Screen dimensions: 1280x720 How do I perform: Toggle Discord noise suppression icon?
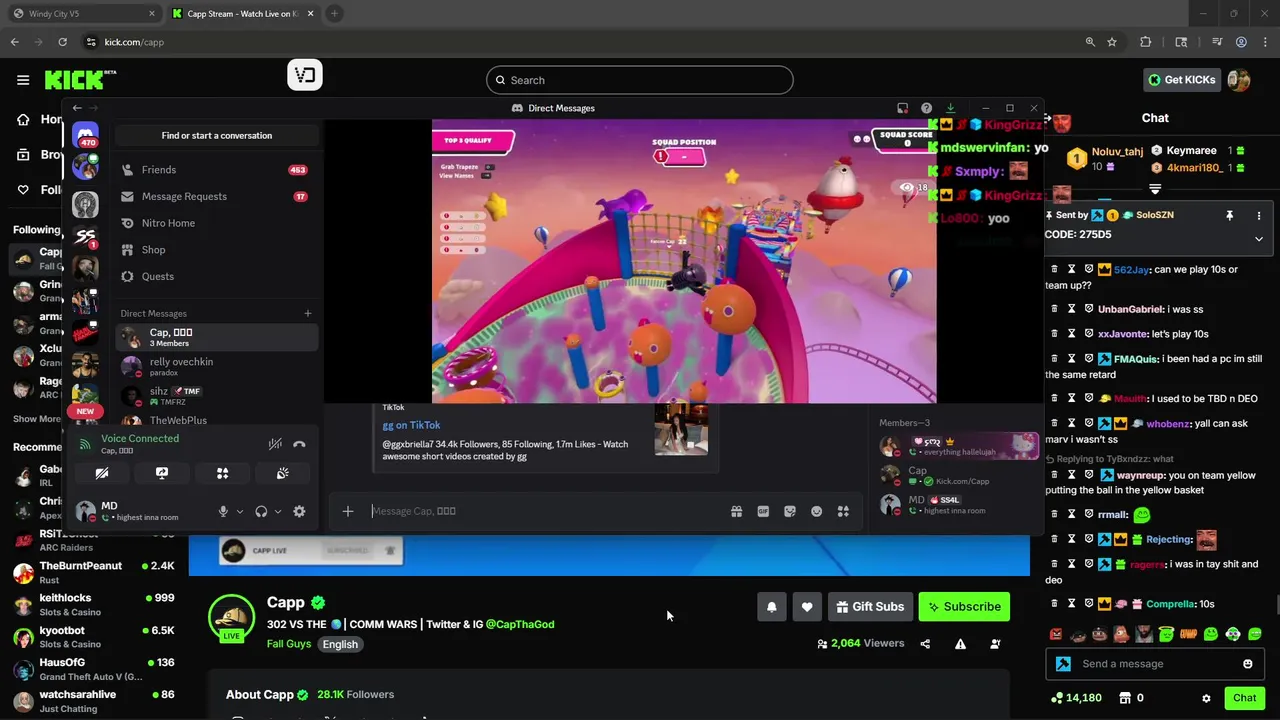(x=275, y=444)
